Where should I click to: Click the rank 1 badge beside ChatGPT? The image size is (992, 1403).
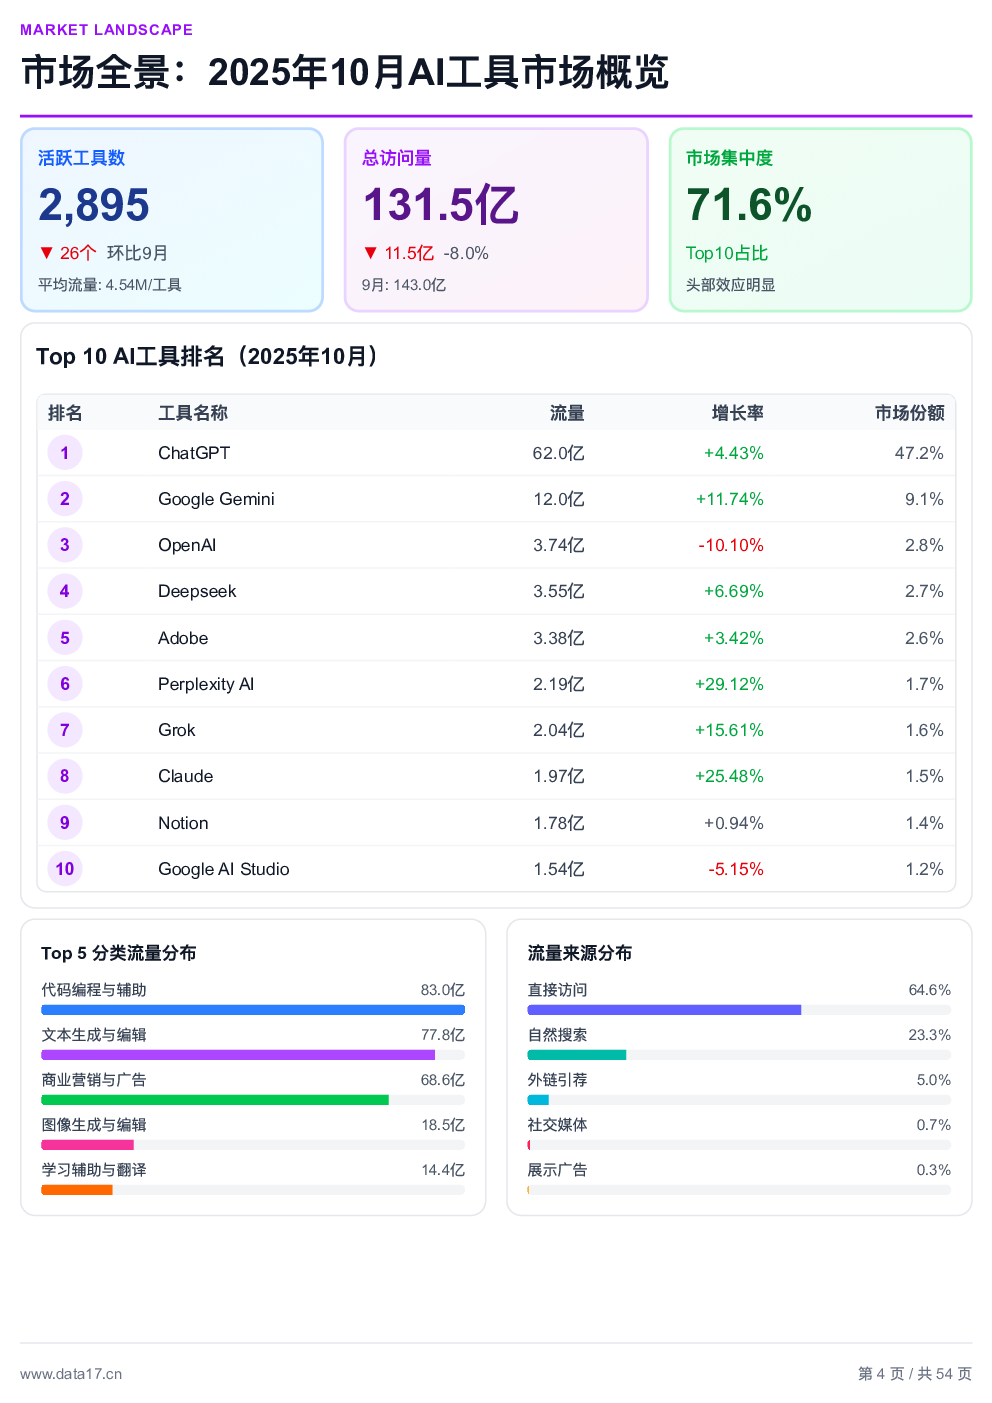pos(65,453)
